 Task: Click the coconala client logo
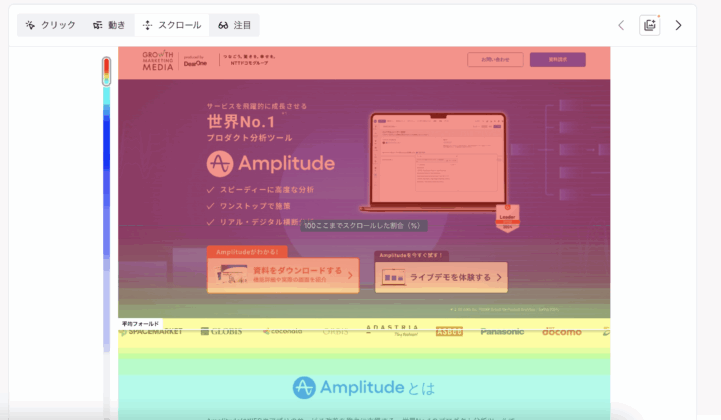283,331
